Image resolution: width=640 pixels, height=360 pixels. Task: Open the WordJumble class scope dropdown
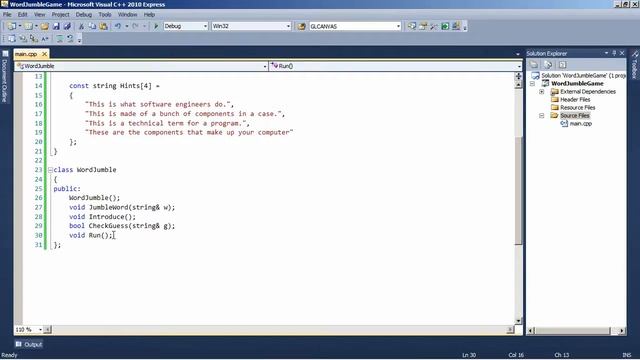[x=264, y=66]
